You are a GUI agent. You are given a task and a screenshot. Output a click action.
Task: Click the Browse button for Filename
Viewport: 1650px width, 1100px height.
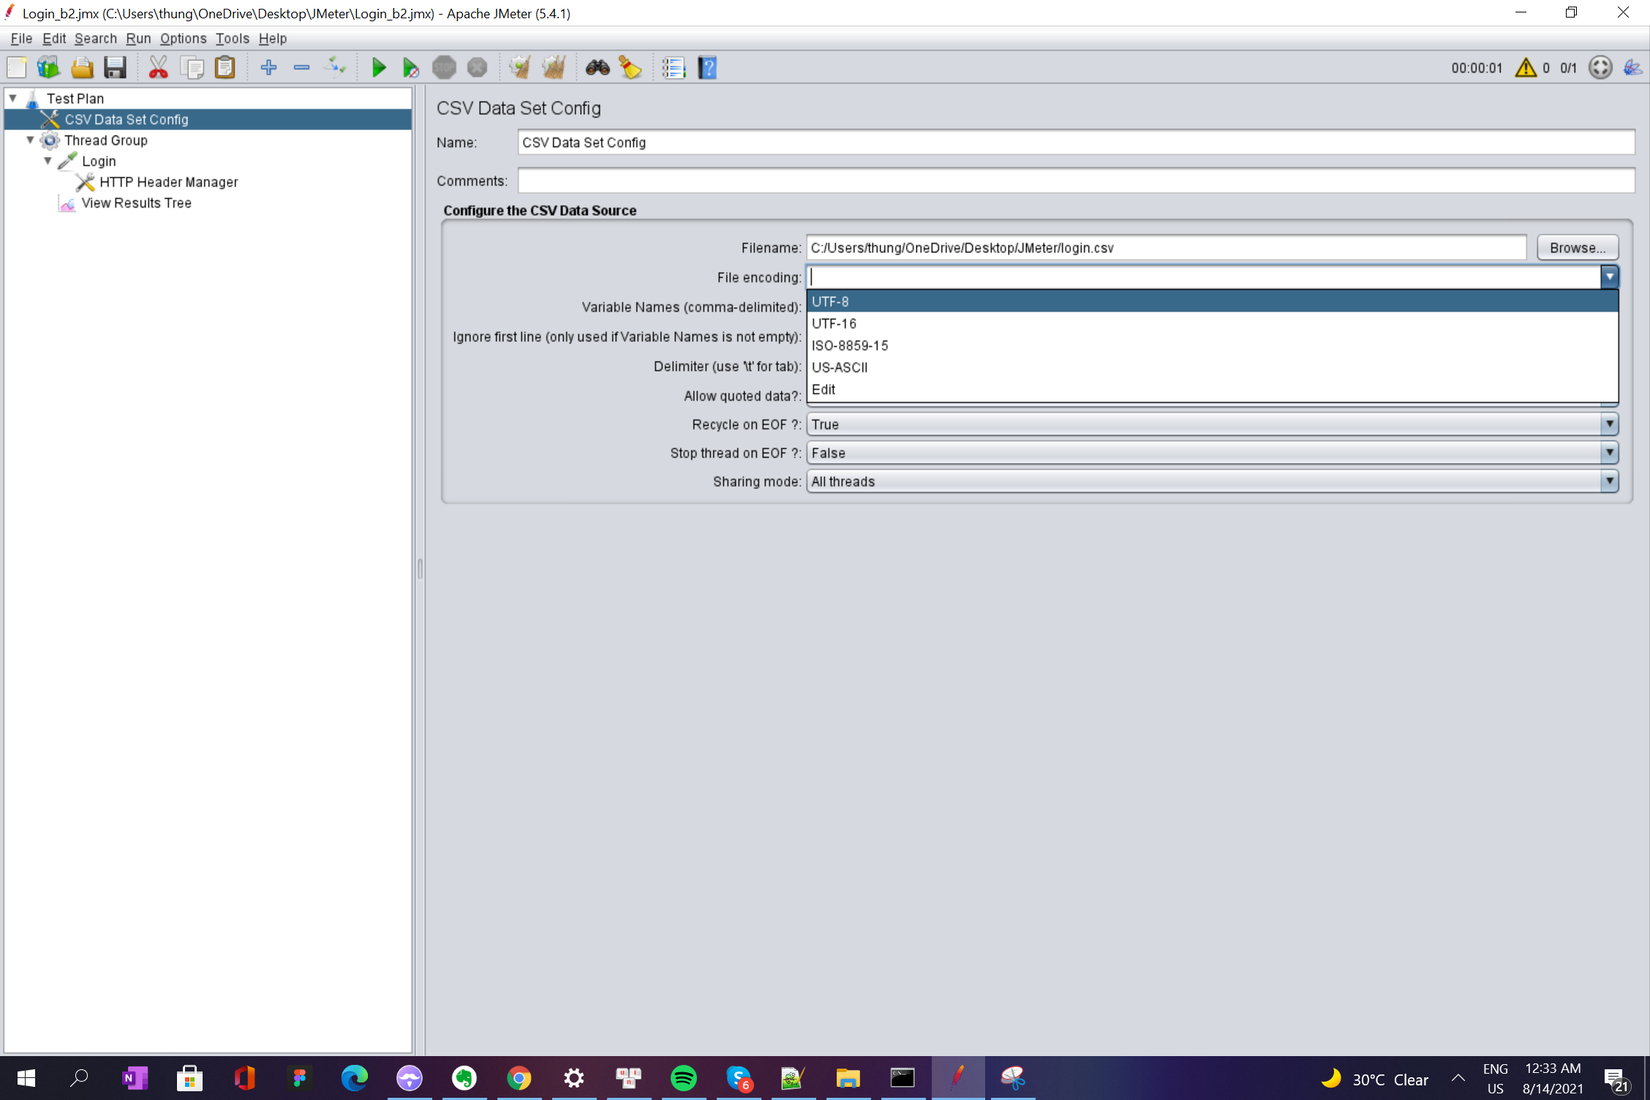coord(1577,247)
